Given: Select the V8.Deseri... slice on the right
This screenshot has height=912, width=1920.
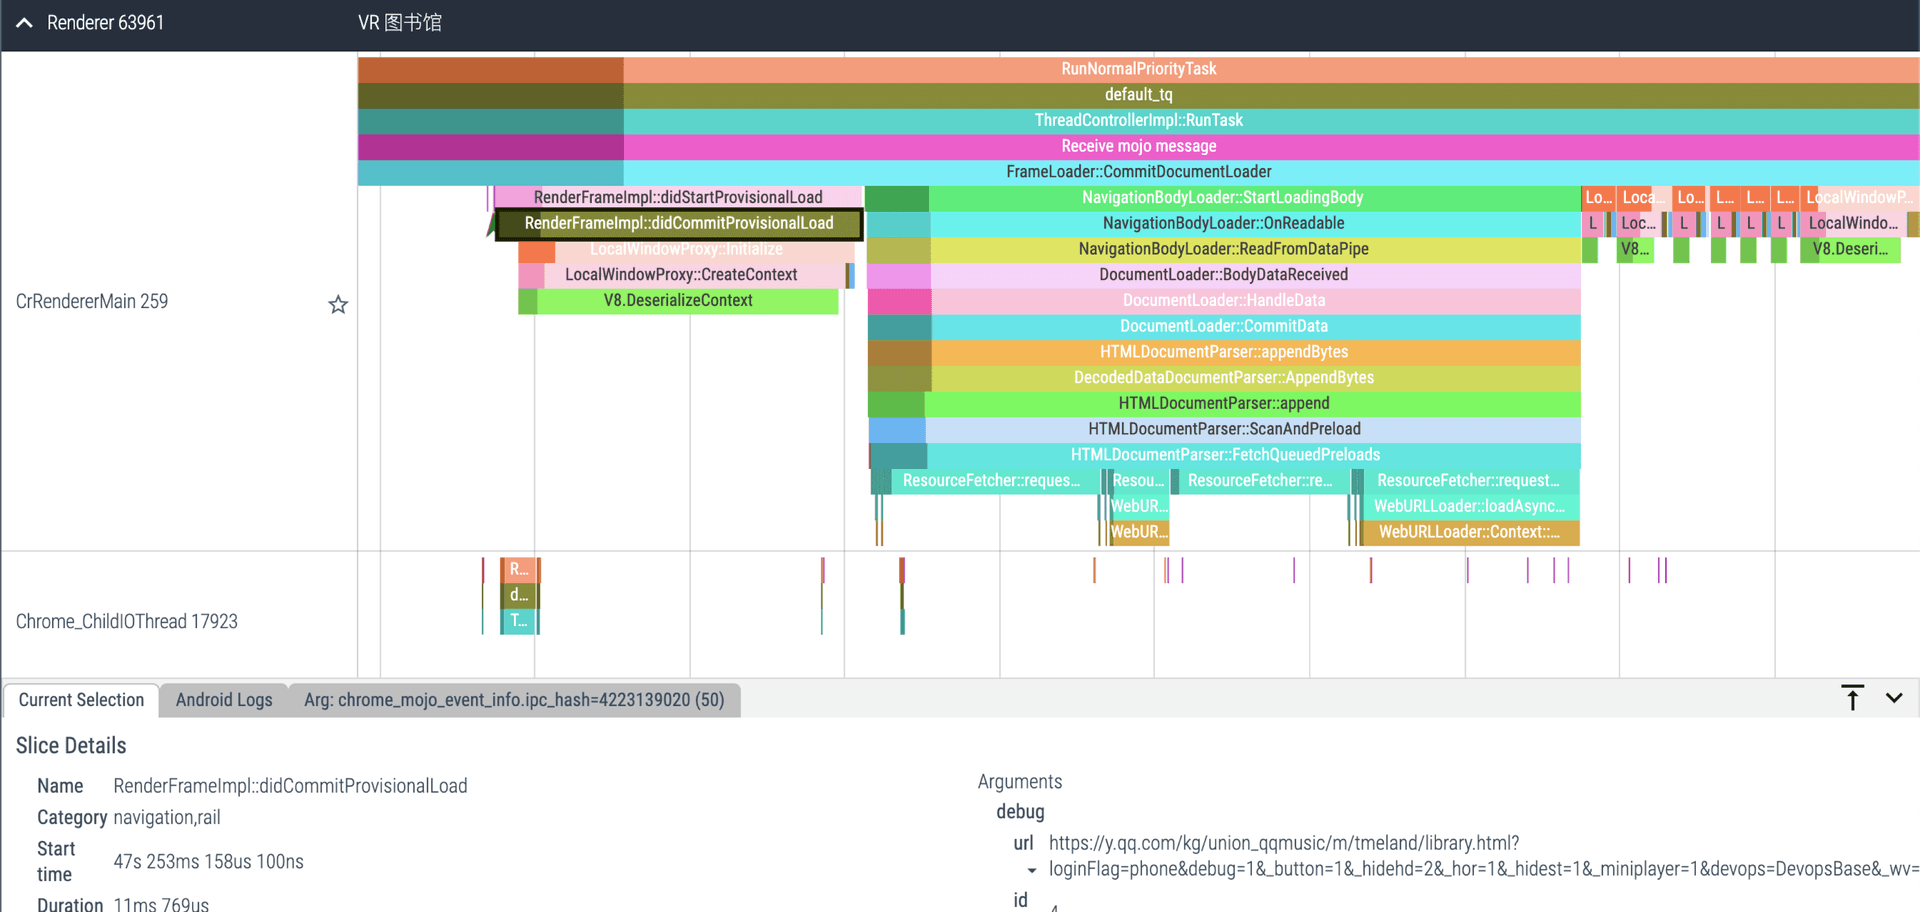Looking at the screenshot, I should tap(1850, 249).
